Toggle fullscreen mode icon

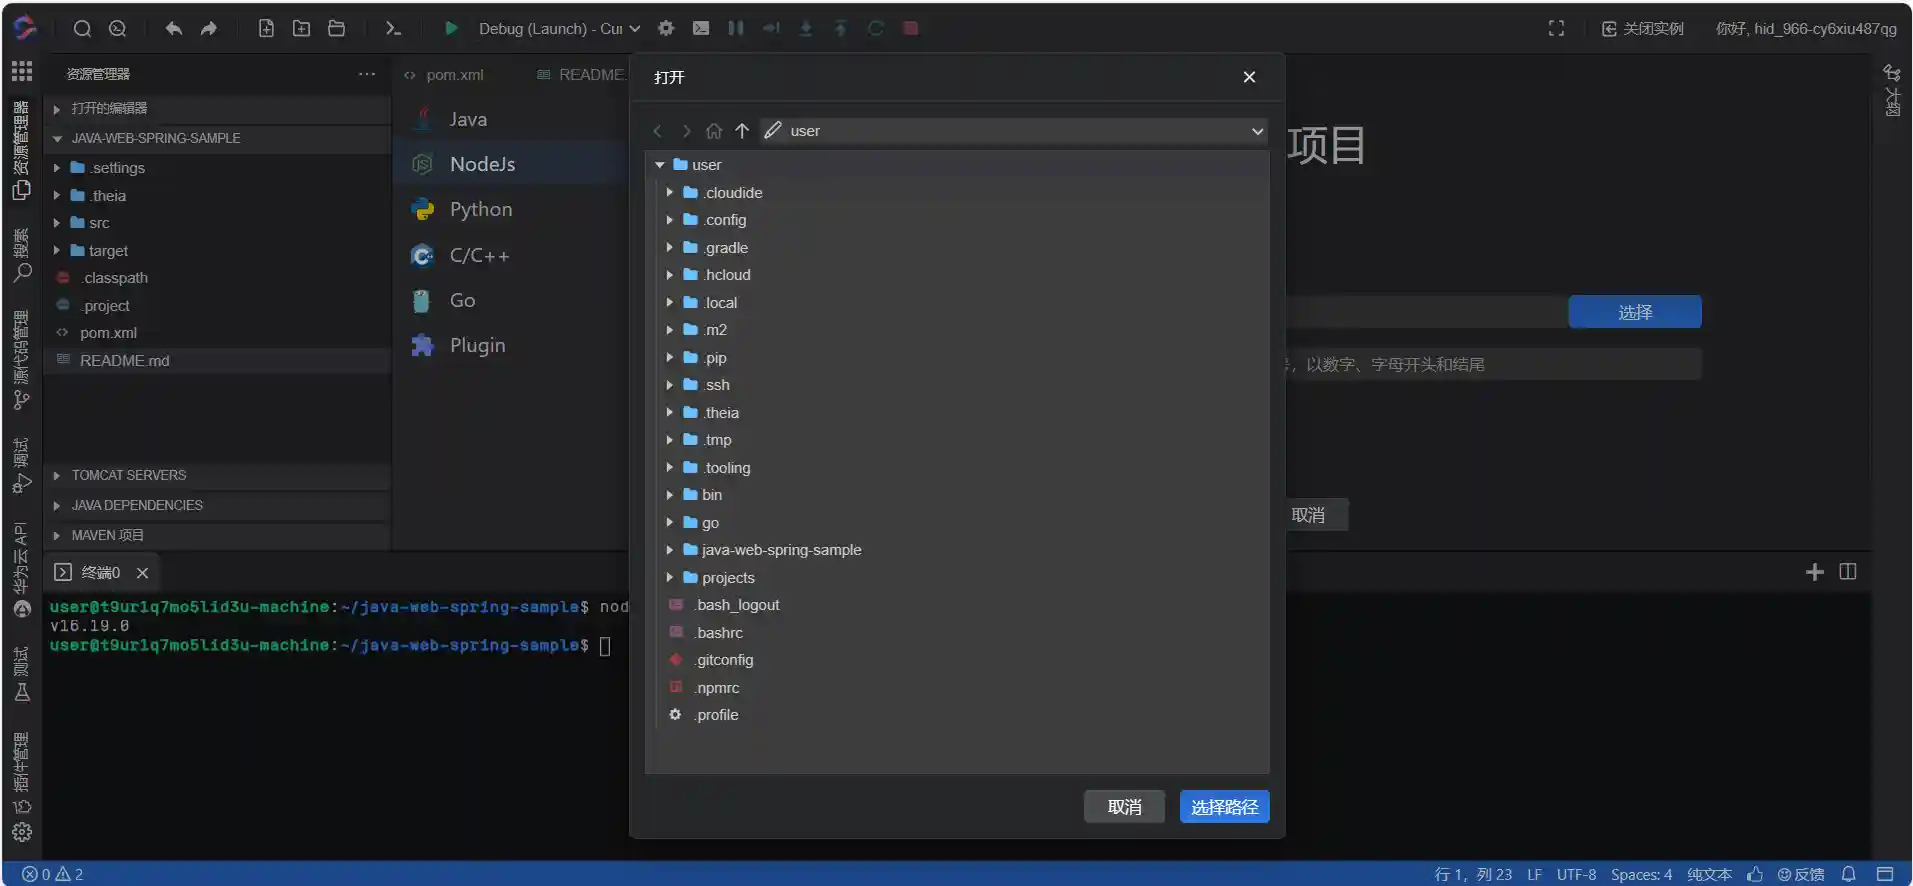pyautogui.click(x=1556, y=29)
